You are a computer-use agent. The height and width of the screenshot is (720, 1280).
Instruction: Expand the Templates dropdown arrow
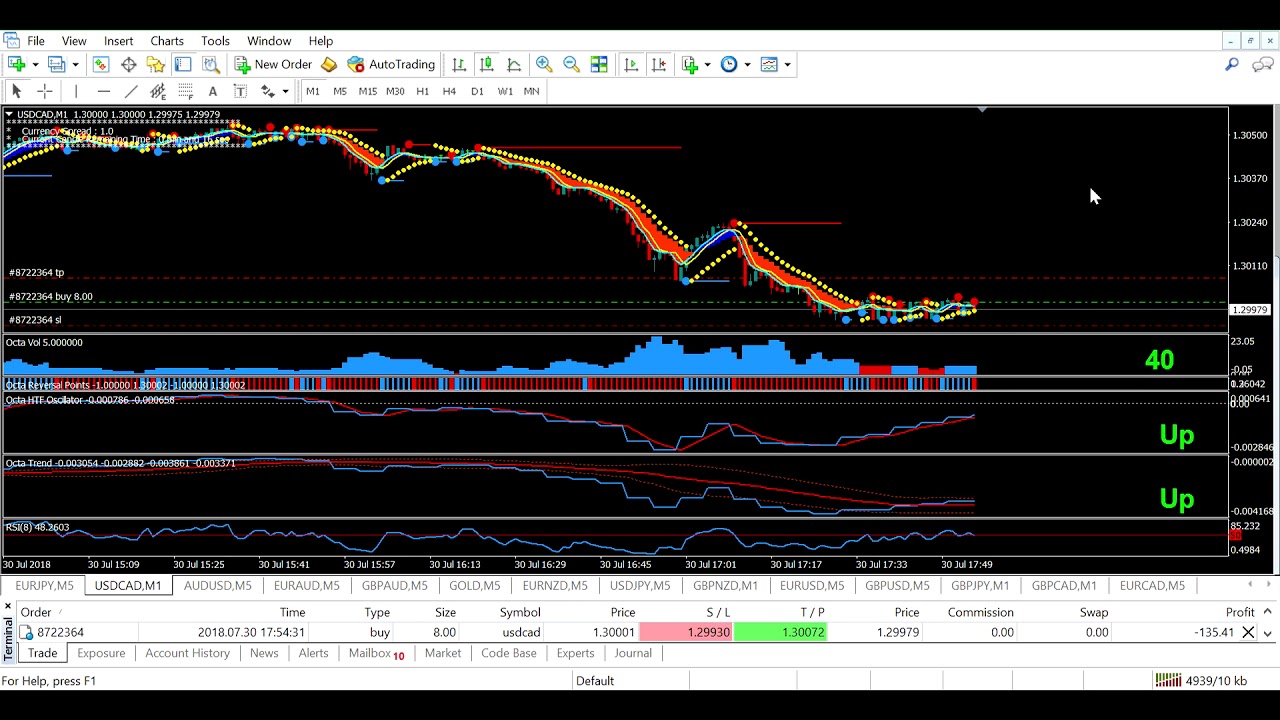pos(787,64)
